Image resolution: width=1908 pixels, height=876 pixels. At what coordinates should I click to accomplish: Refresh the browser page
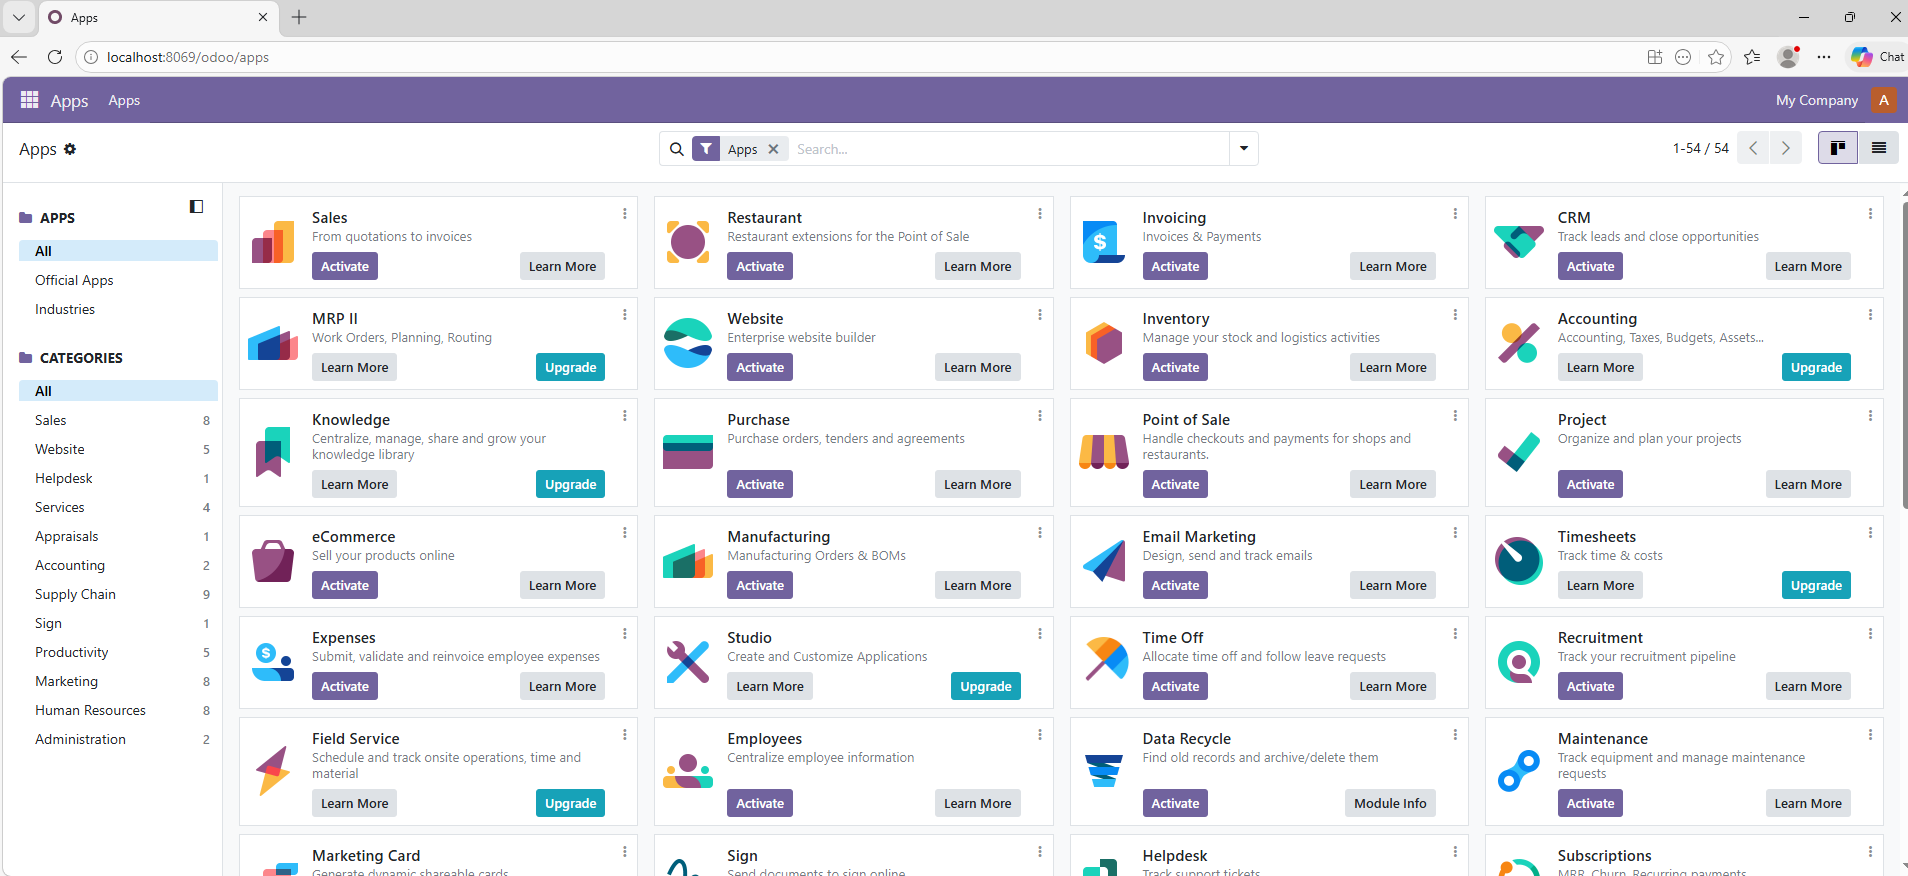pos(55,57)
